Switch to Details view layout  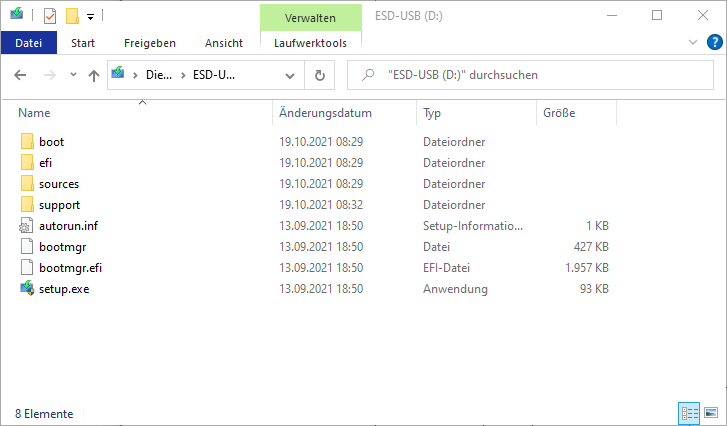689,413
